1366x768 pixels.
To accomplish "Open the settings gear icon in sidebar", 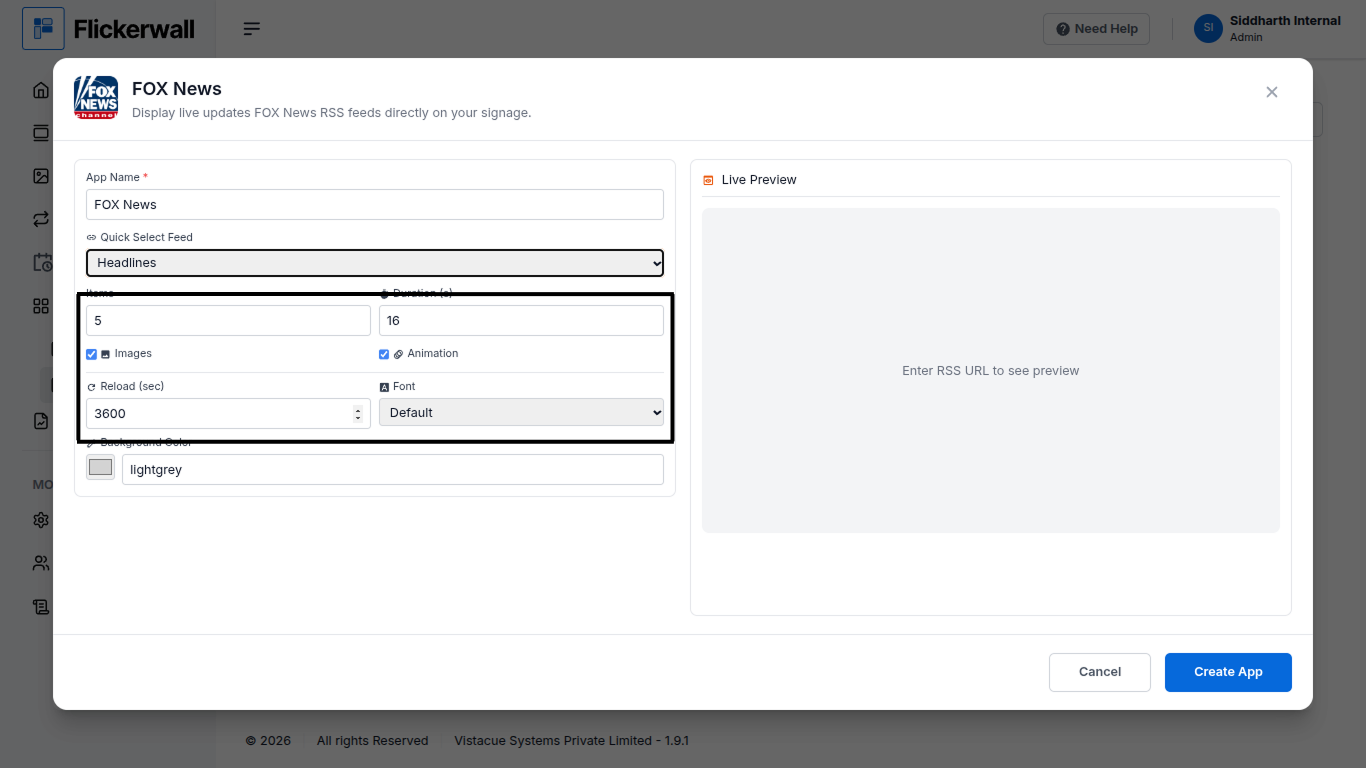I will pyautogui.click(x=41, y=520).
